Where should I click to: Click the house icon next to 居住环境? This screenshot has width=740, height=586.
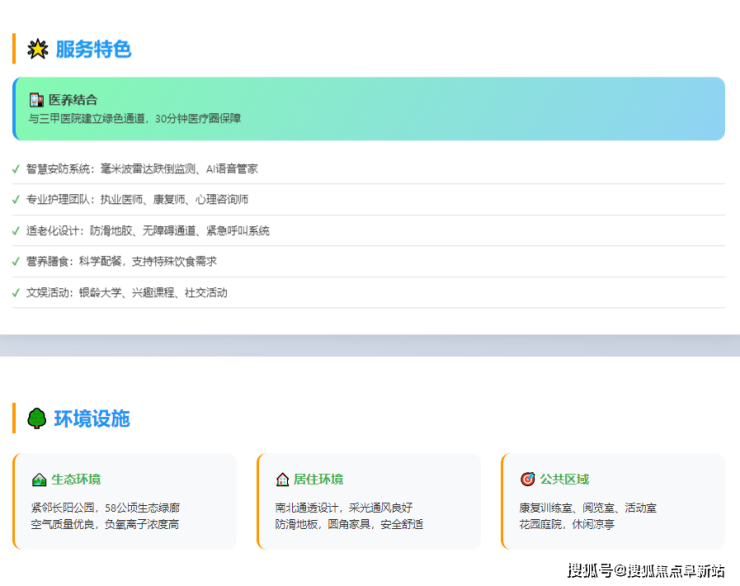point(283,479)
